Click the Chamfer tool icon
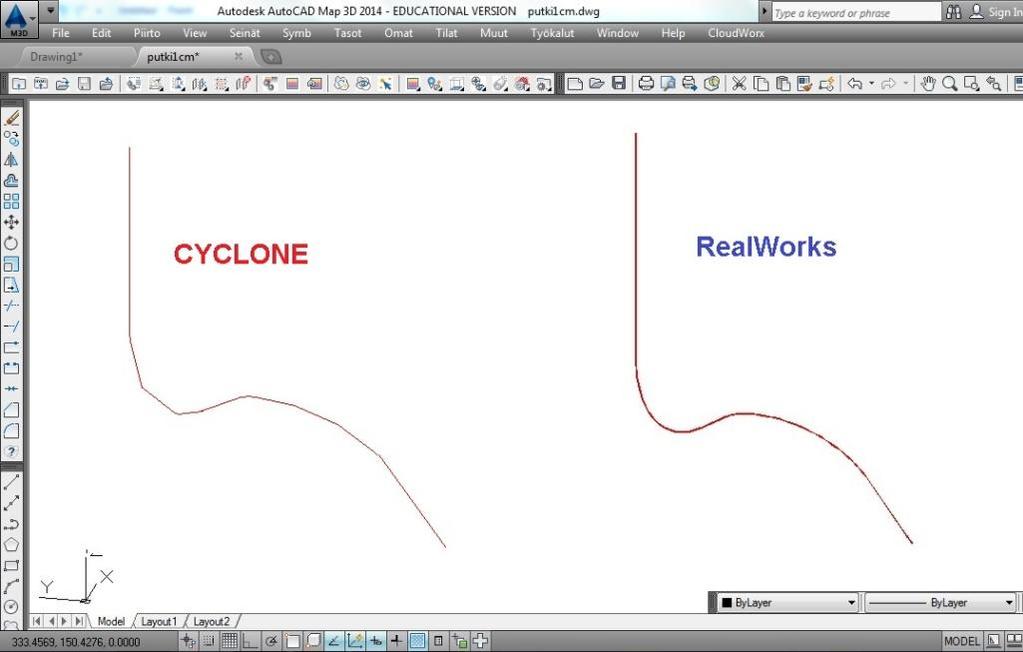Viewport: 1023px width, 652px height. pyautogui.click(x=11, y=410)
